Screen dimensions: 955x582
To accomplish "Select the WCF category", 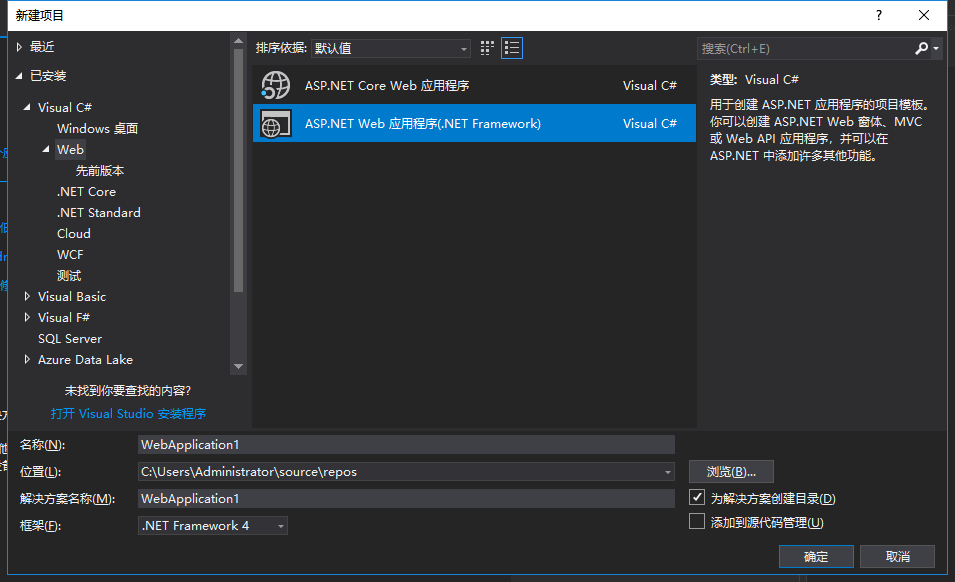I will tap(70, 254).
